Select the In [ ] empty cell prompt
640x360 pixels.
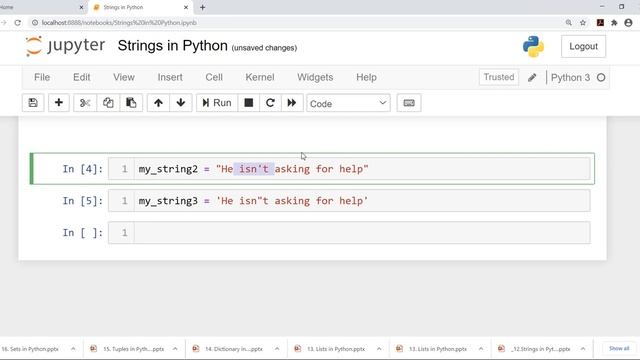coord(82,233)
